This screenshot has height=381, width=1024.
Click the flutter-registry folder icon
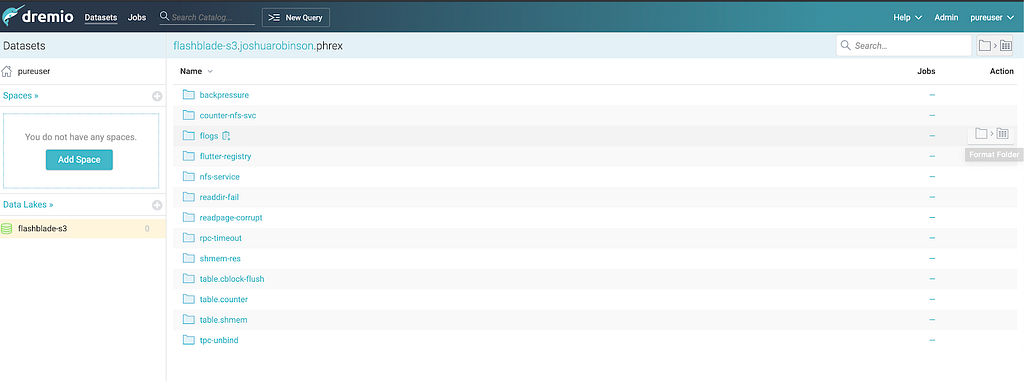[x=189, y=156]
